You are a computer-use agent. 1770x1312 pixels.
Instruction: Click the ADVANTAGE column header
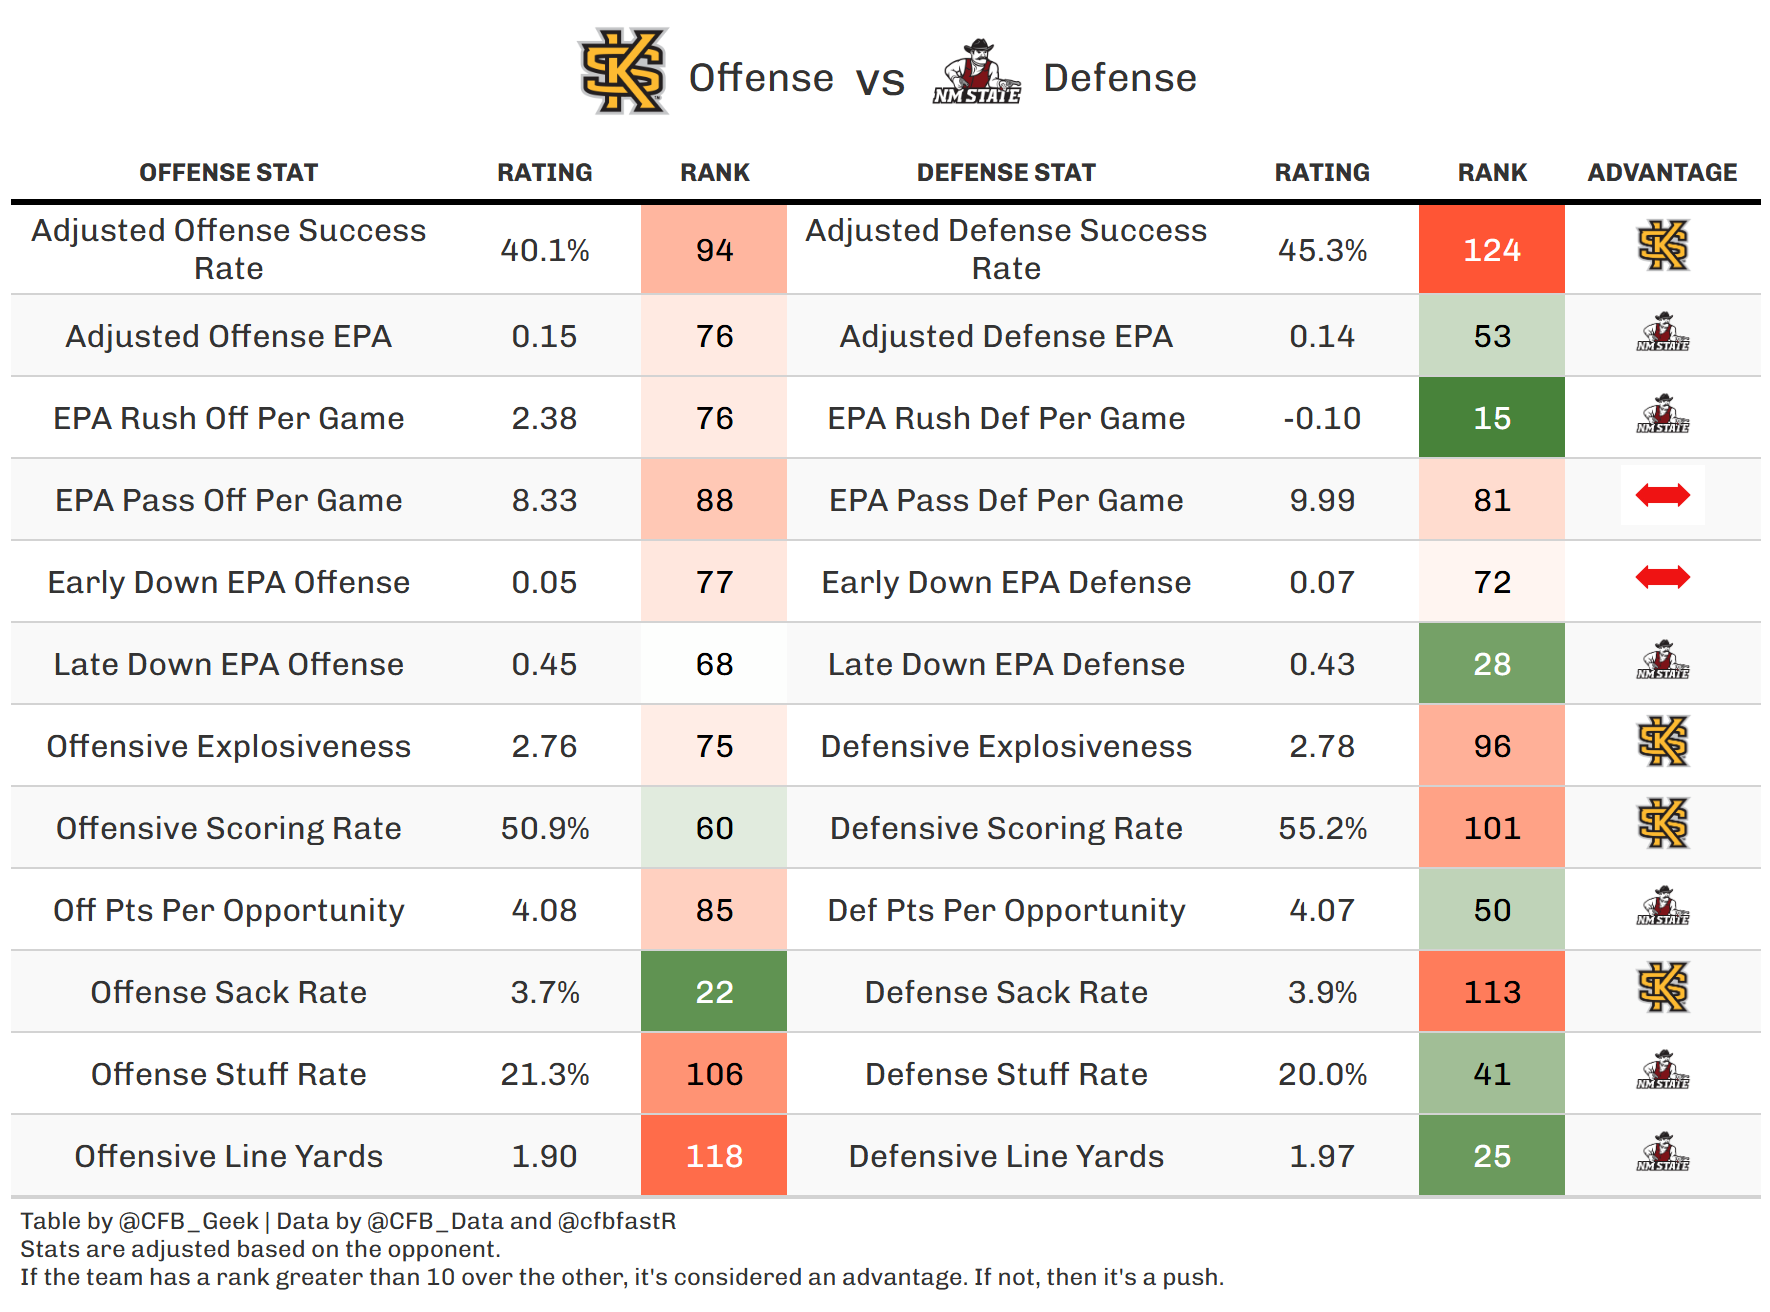tap(1662, 173)
